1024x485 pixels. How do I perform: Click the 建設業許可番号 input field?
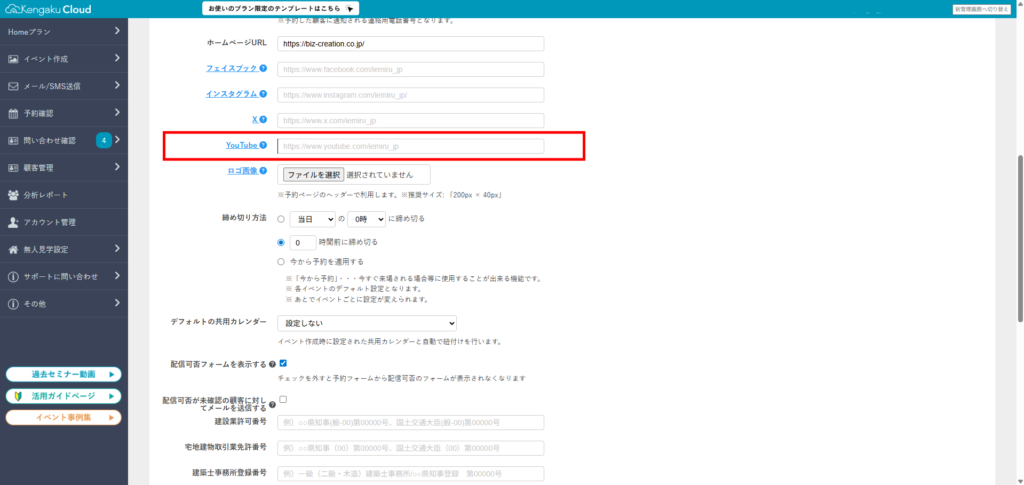[411, 422]
